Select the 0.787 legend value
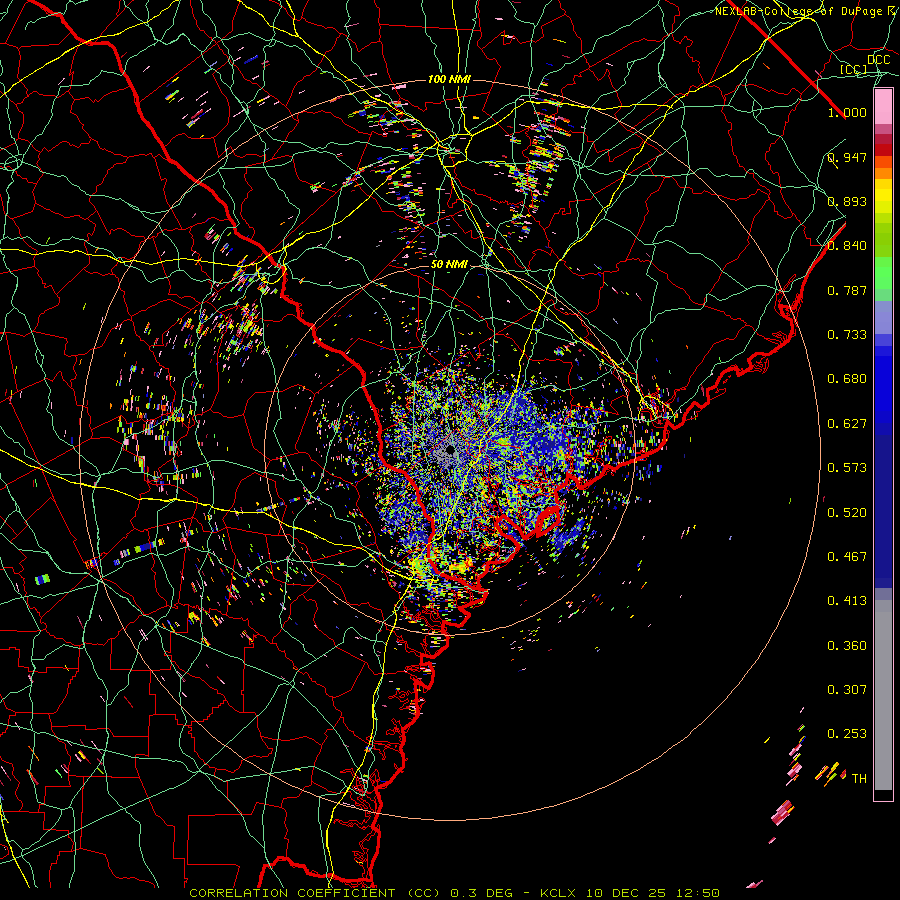Image resolution: width=900 pixels, height=900 pixels. coord(847,290)
